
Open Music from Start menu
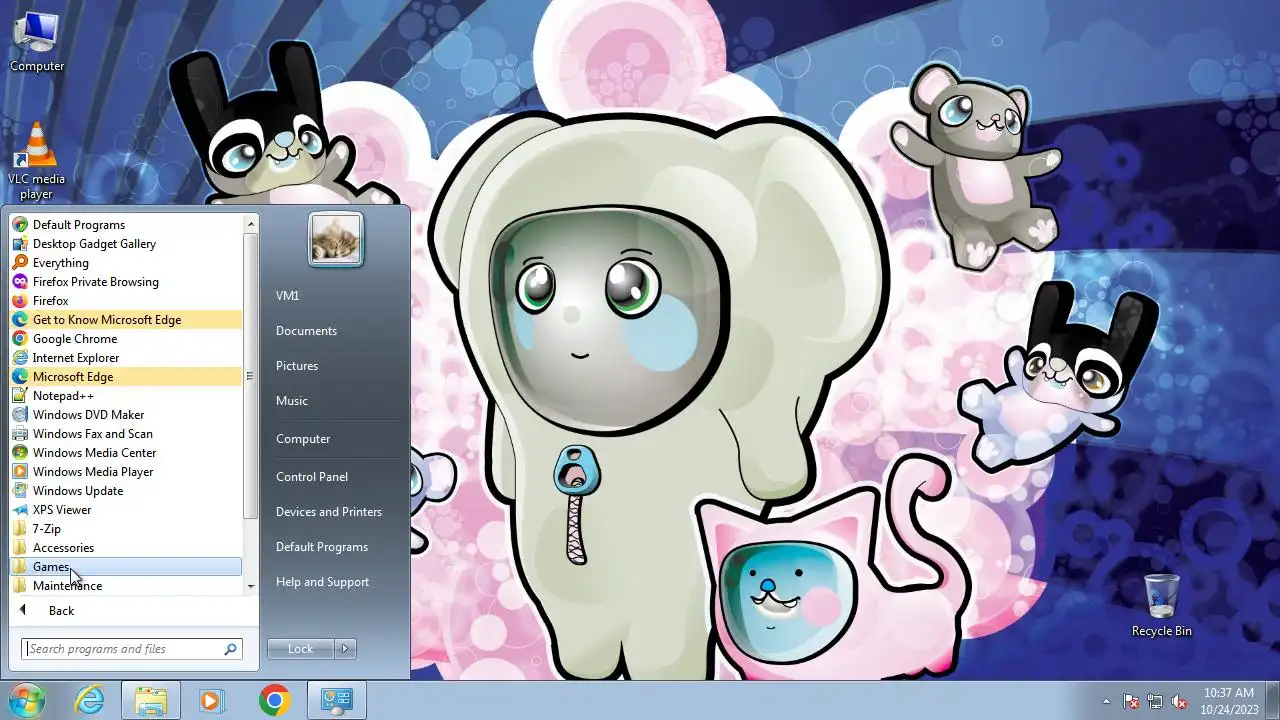point(292,401)
